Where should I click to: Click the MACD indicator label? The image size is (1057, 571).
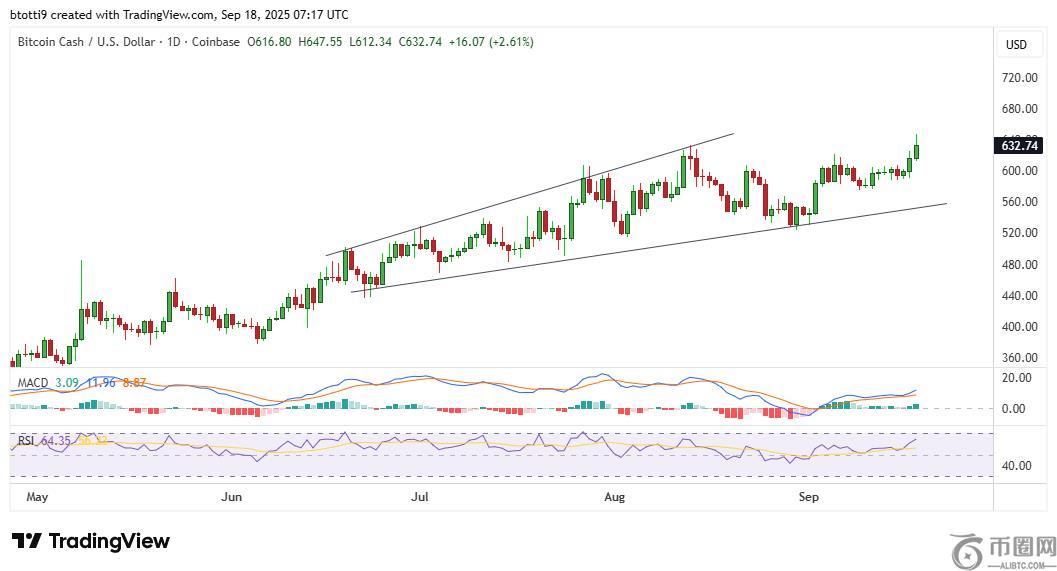[33, 382]
